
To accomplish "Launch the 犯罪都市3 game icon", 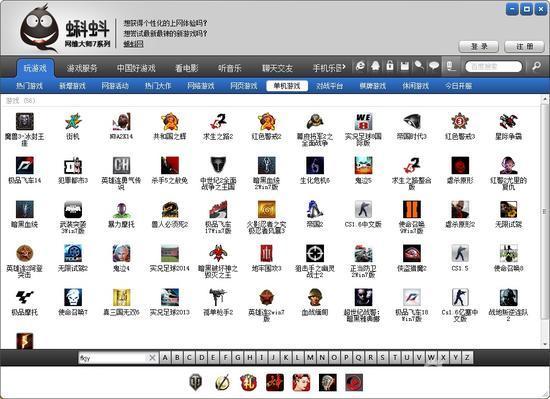I will tap(73, 165).
